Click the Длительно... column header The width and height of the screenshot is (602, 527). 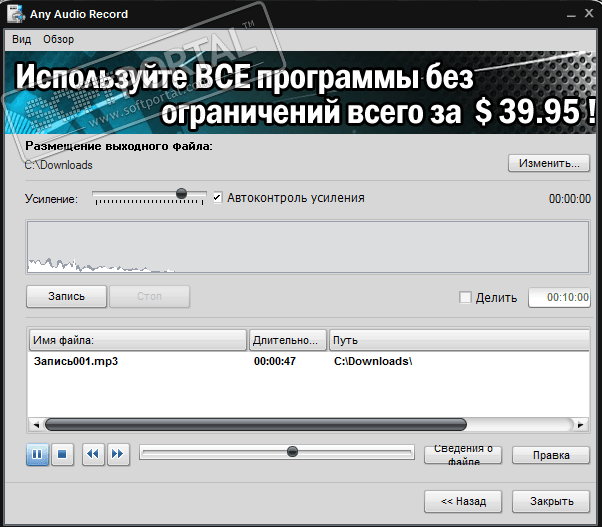pyautogui.click(x=288, y=340)
